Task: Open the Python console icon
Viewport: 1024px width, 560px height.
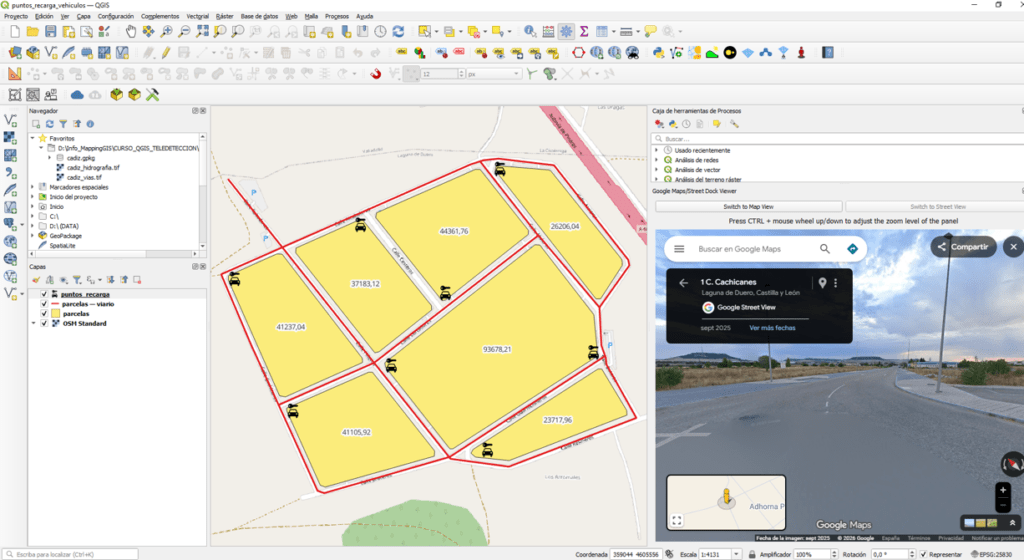Action: tap(658, 53)
